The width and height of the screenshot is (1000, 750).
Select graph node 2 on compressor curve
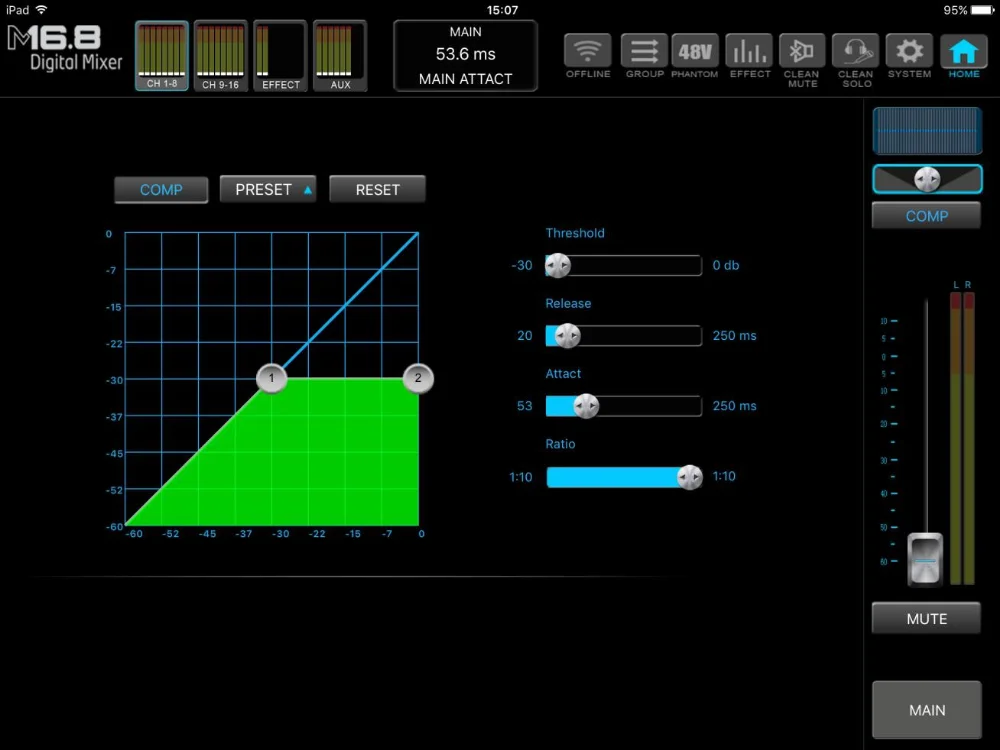(418, 378)
